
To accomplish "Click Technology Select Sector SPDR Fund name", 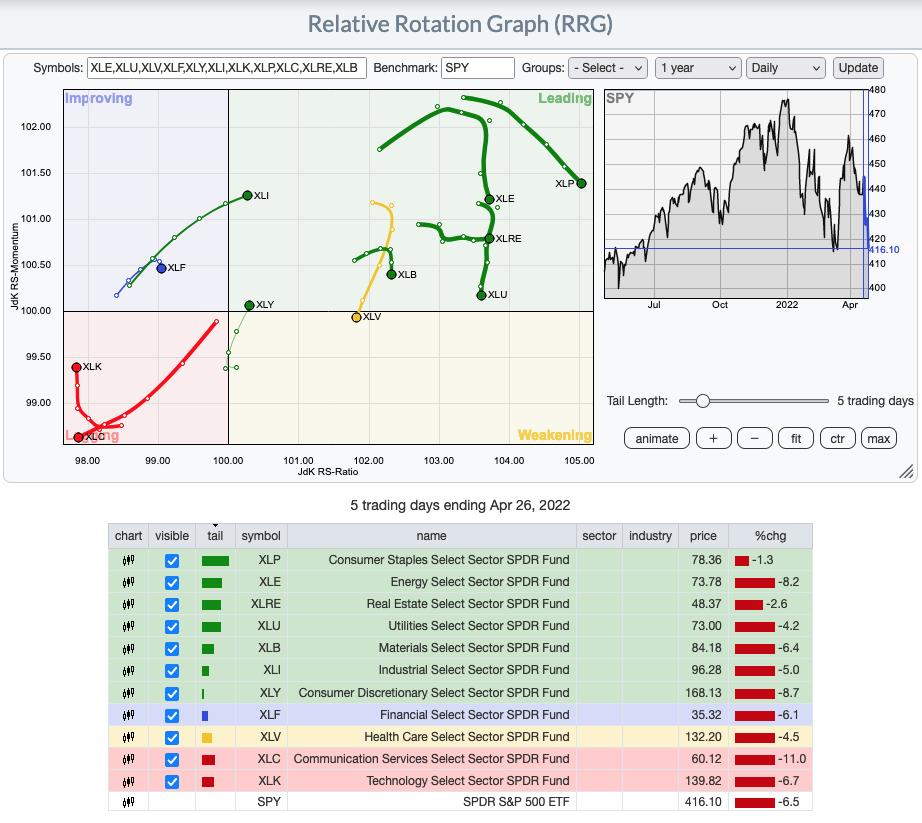I will tap(468, 781).
